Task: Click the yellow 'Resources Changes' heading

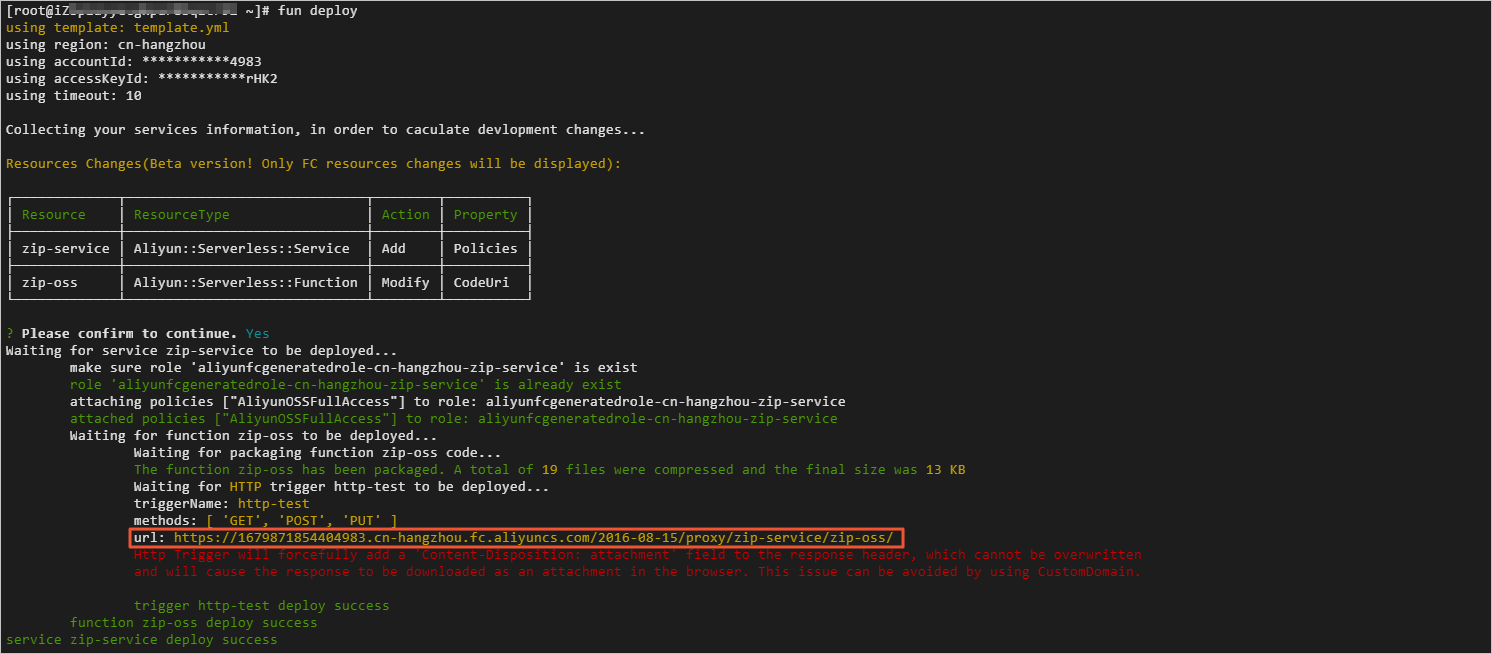Action: coord(314,164)
